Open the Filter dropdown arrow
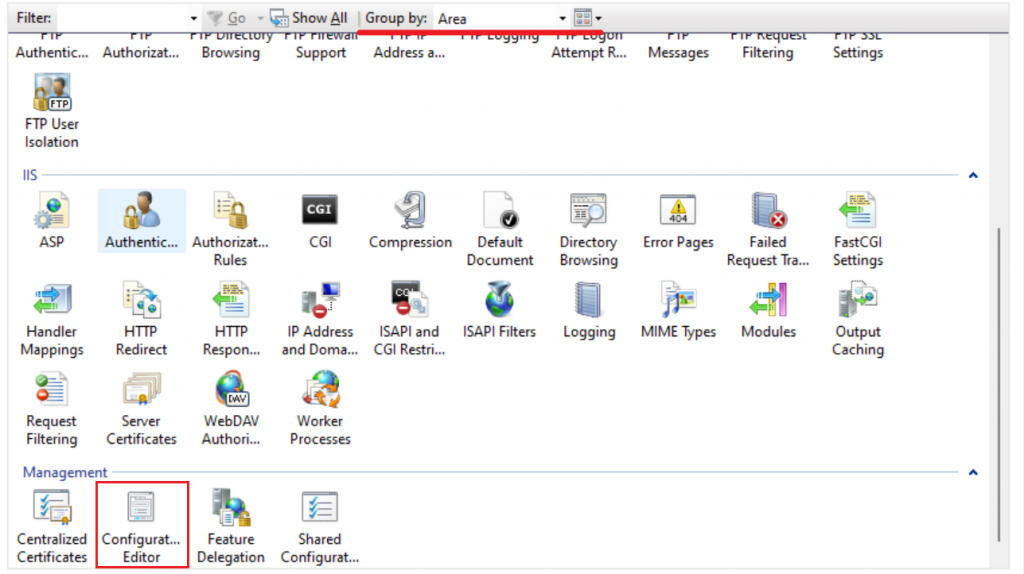 coord(193,18)
